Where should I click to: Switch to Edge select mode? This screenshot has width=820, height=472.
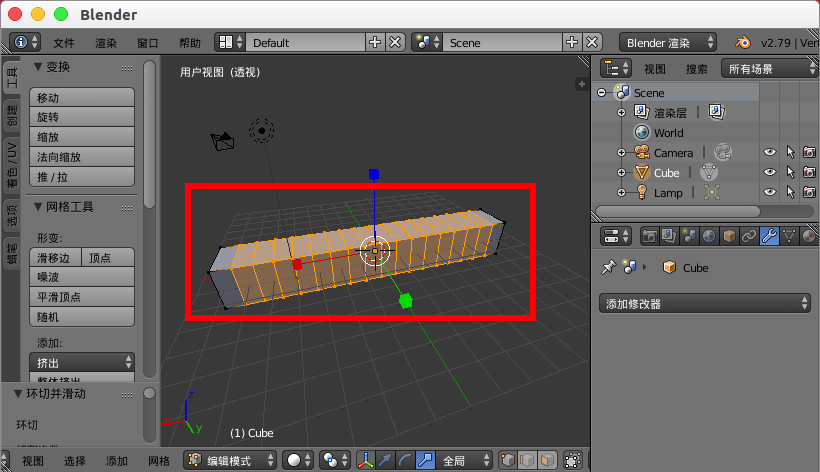click(x=527, y=460)
